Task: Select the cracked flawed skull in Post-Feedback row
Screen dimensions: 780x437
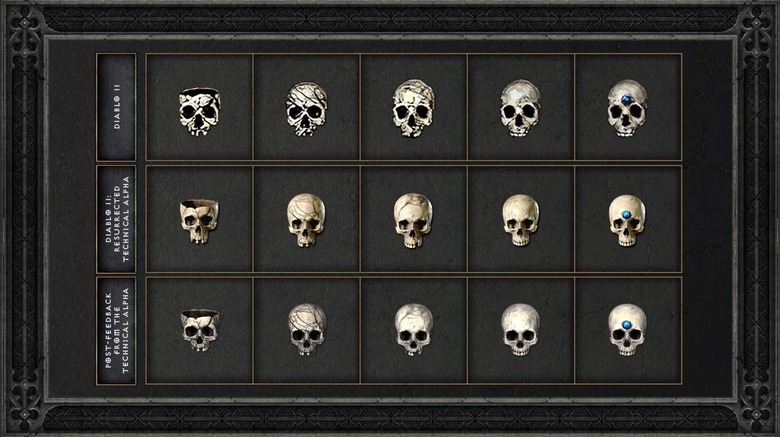Action: click(x=307, y=329)
